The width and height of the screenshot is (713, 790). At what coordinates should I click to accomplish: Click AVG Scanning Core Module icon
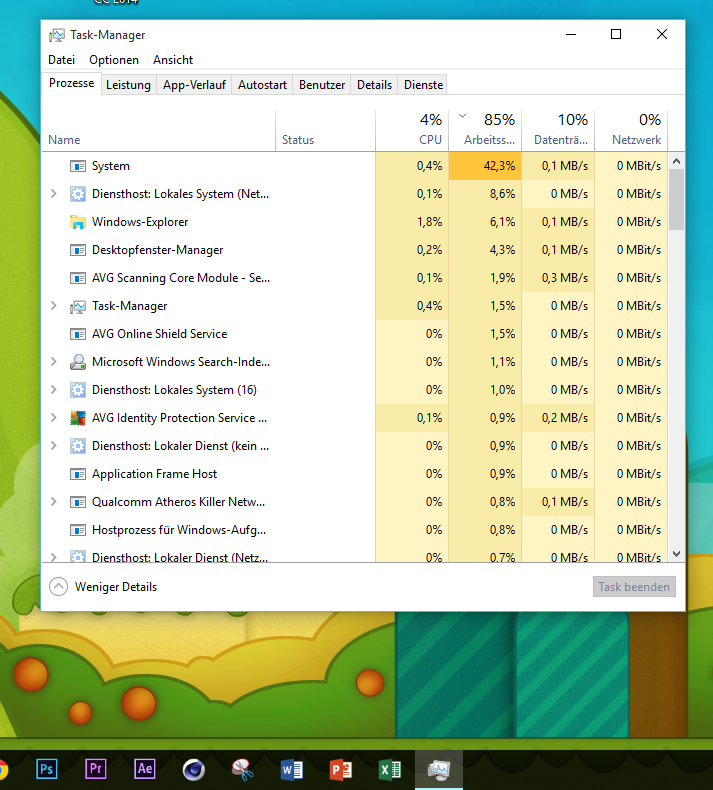coord(78,278)
